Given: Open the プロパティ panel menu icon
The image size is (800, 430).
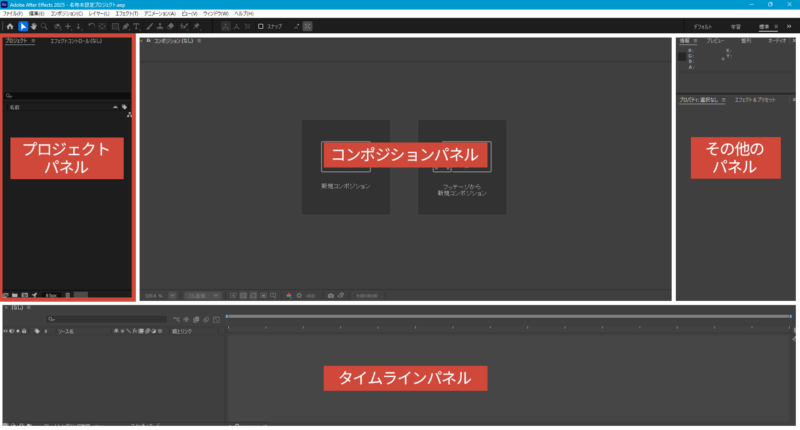Looking at the screenshot, I should (x=723, y=100).
